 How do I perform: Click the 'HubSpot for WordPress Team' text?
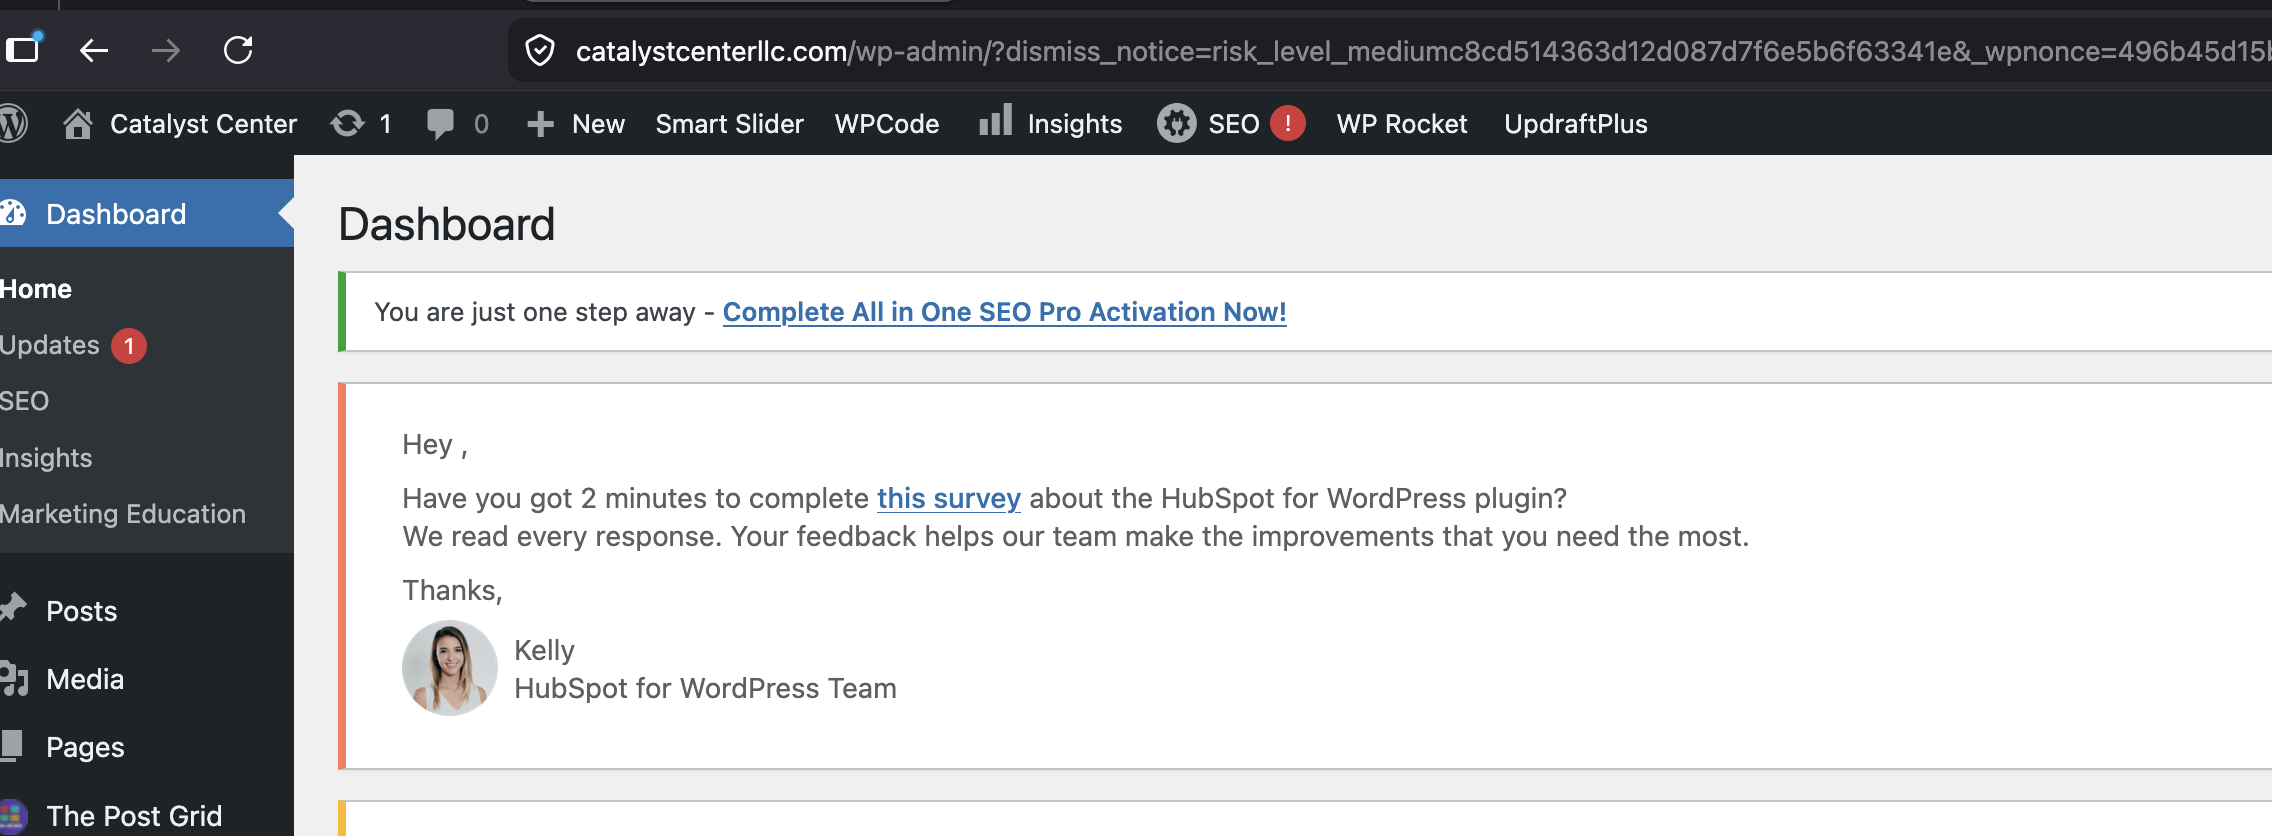point(705,688)
